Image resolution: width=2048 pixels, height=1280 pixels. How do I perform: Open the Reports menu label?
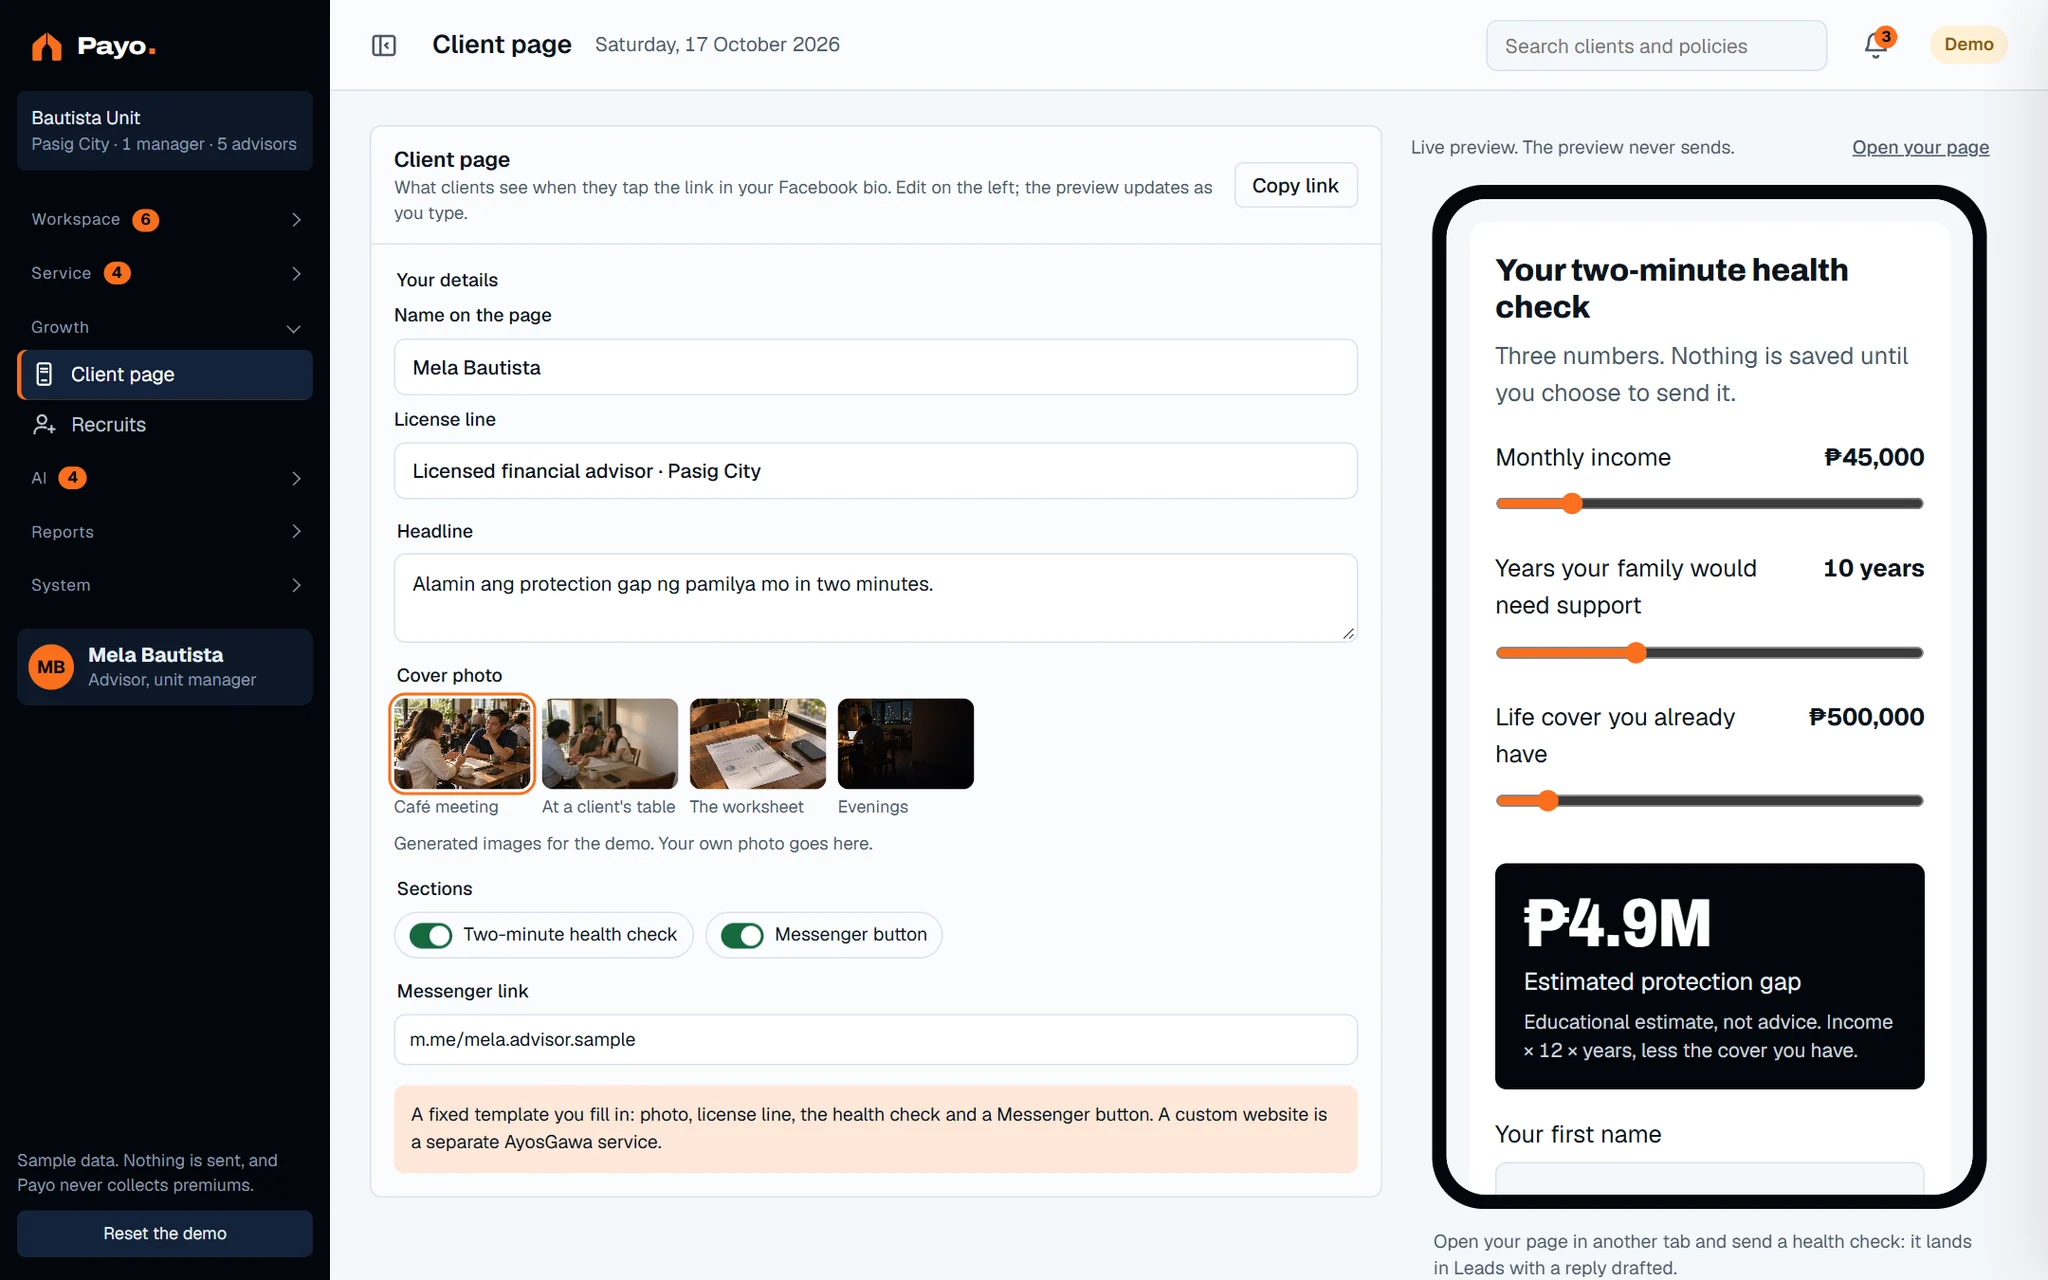click(62, 532)
